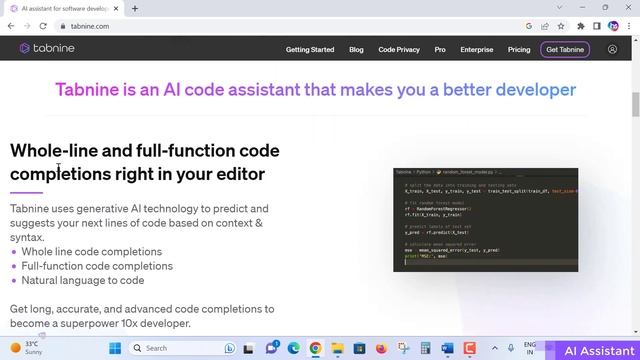640x360 pixels.
Task: Bookmark this page with star icon
Action: pos(561,26)
